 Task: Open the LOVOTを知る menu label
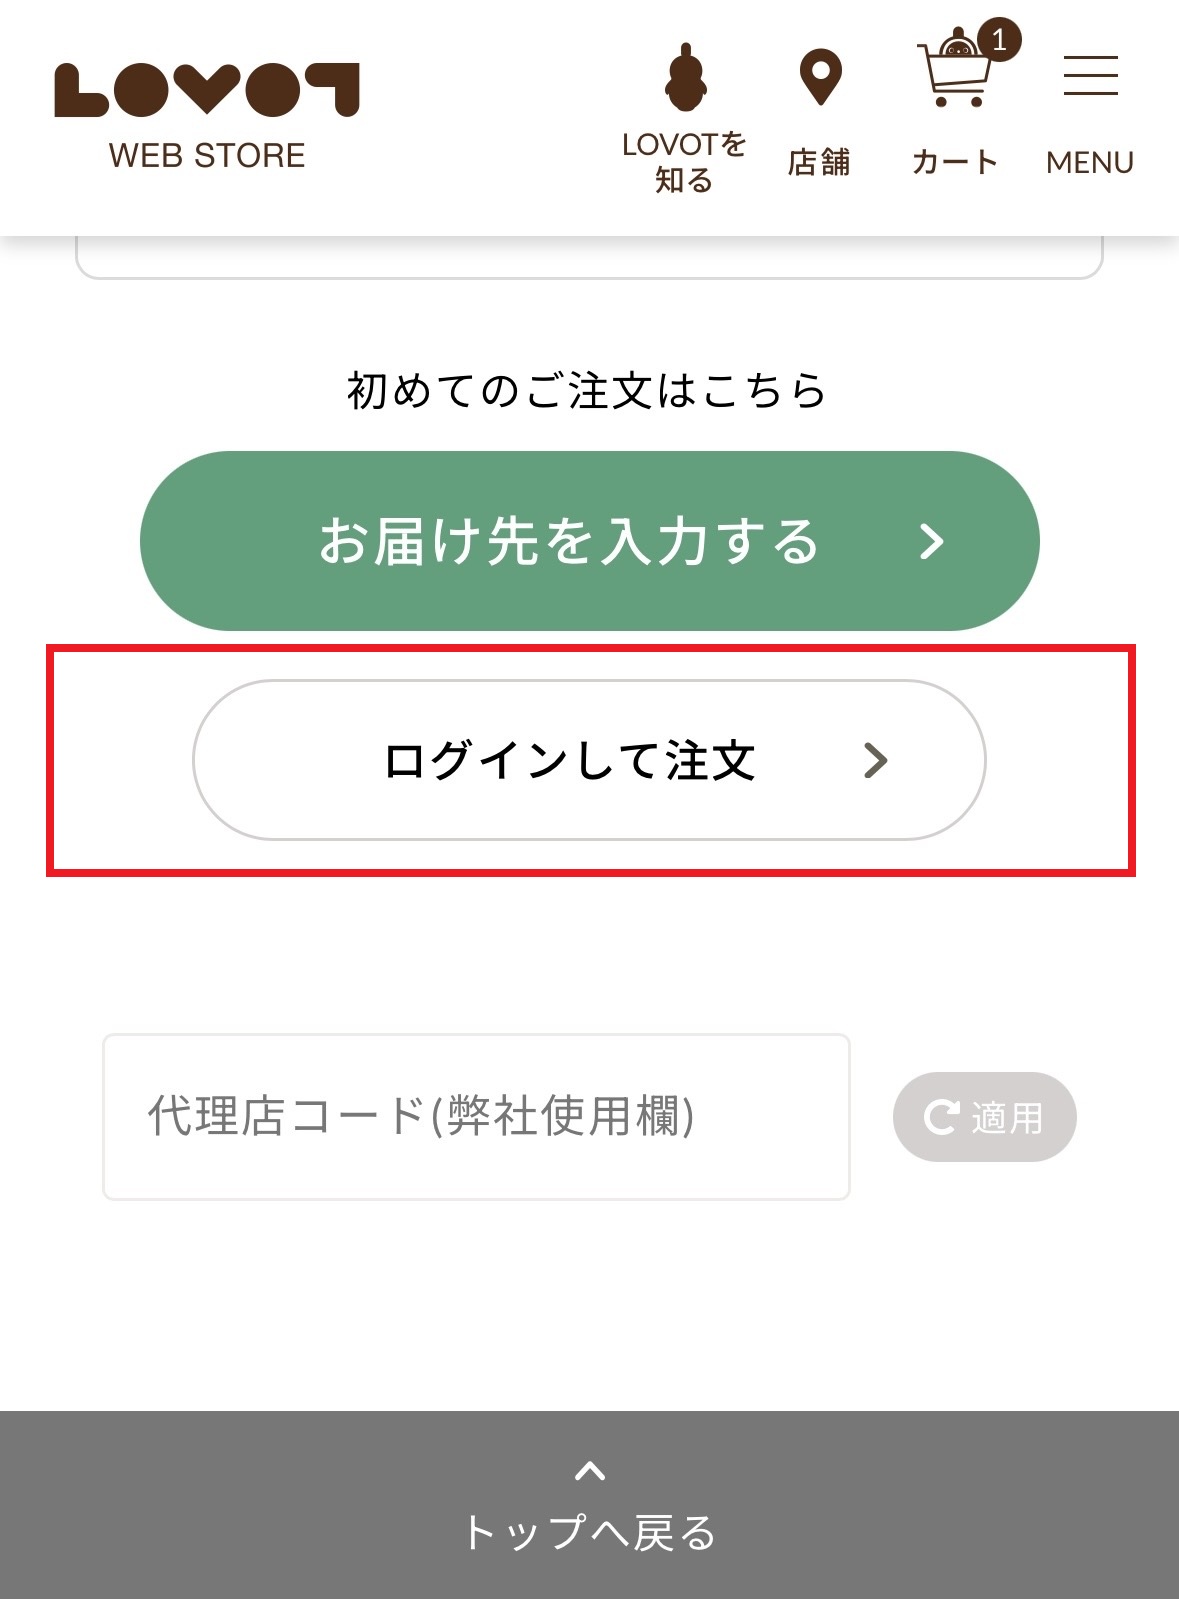(684, 162)
